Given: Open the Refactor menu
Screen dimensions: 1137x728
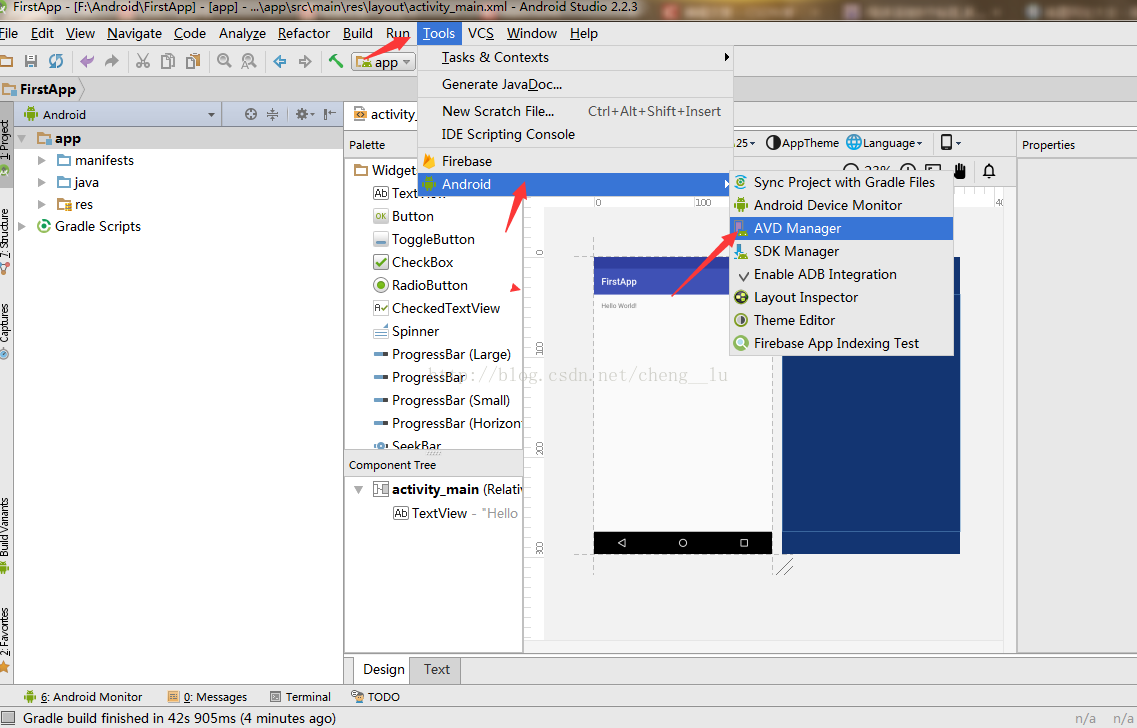Looking at the screenshot, I should click(x=304, y=33).
